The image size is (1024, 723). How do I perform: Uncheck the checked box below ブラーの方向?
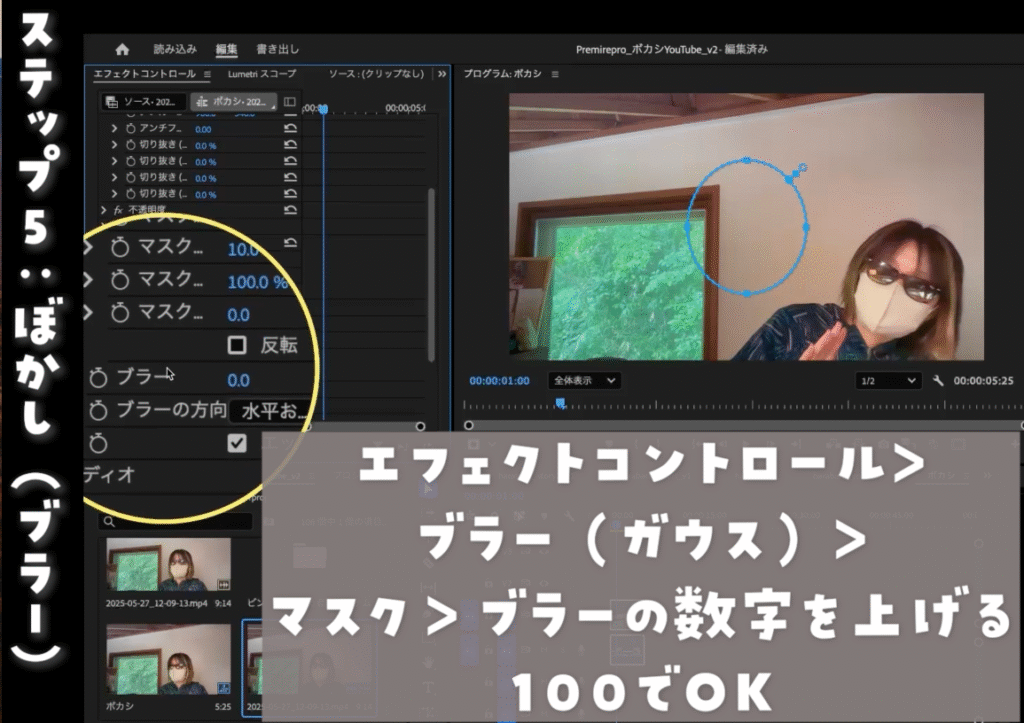coord(237,443)
